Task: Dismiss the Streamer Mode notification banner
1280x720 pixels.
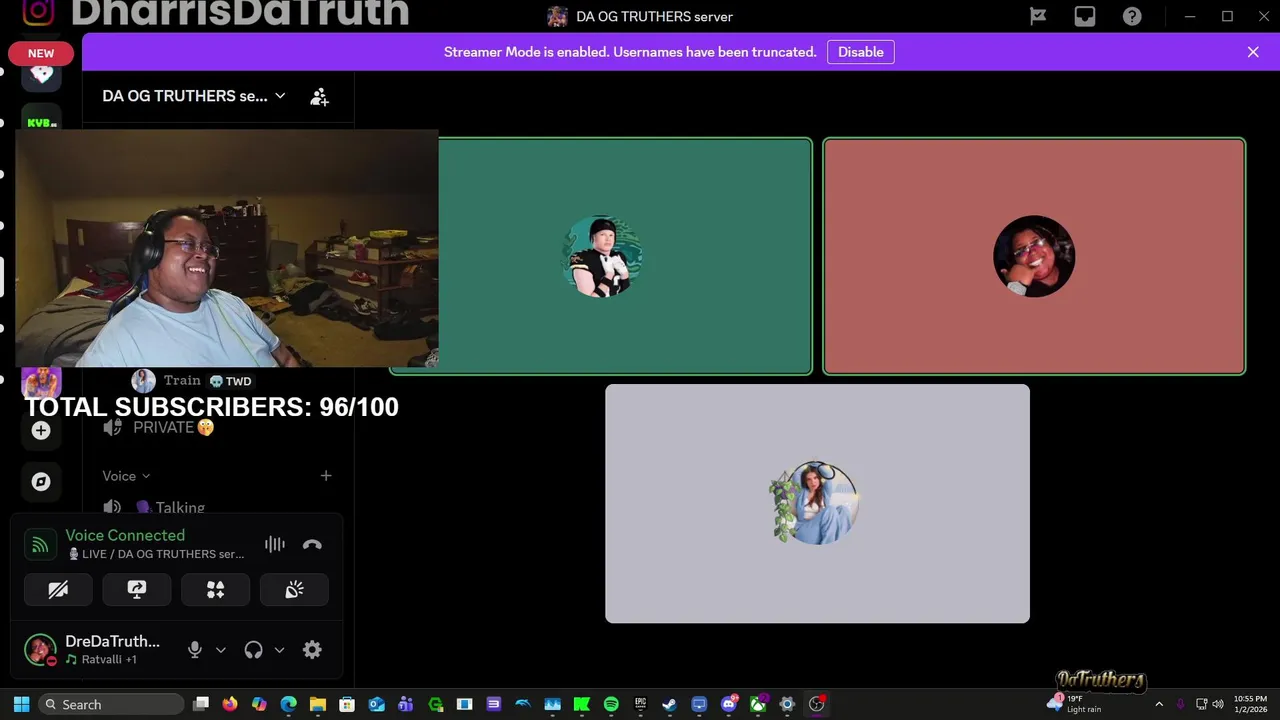Action: tap(1253, 52)
